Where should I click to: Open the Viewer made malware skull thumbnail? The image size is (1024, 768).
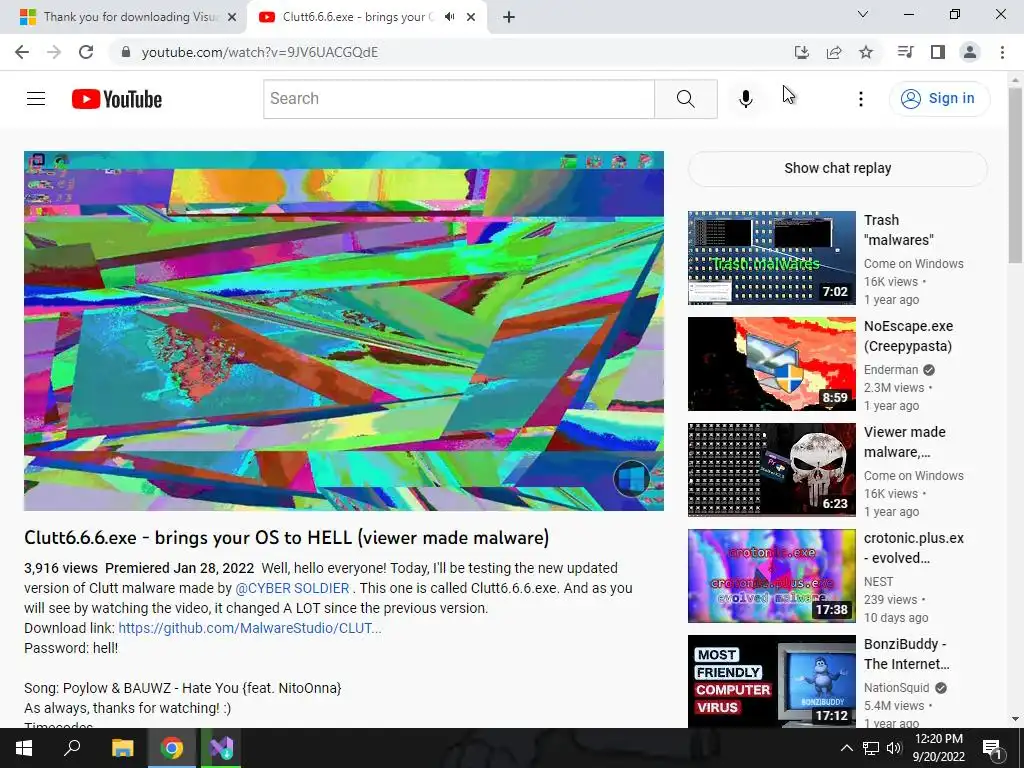(x=771, y=470)
